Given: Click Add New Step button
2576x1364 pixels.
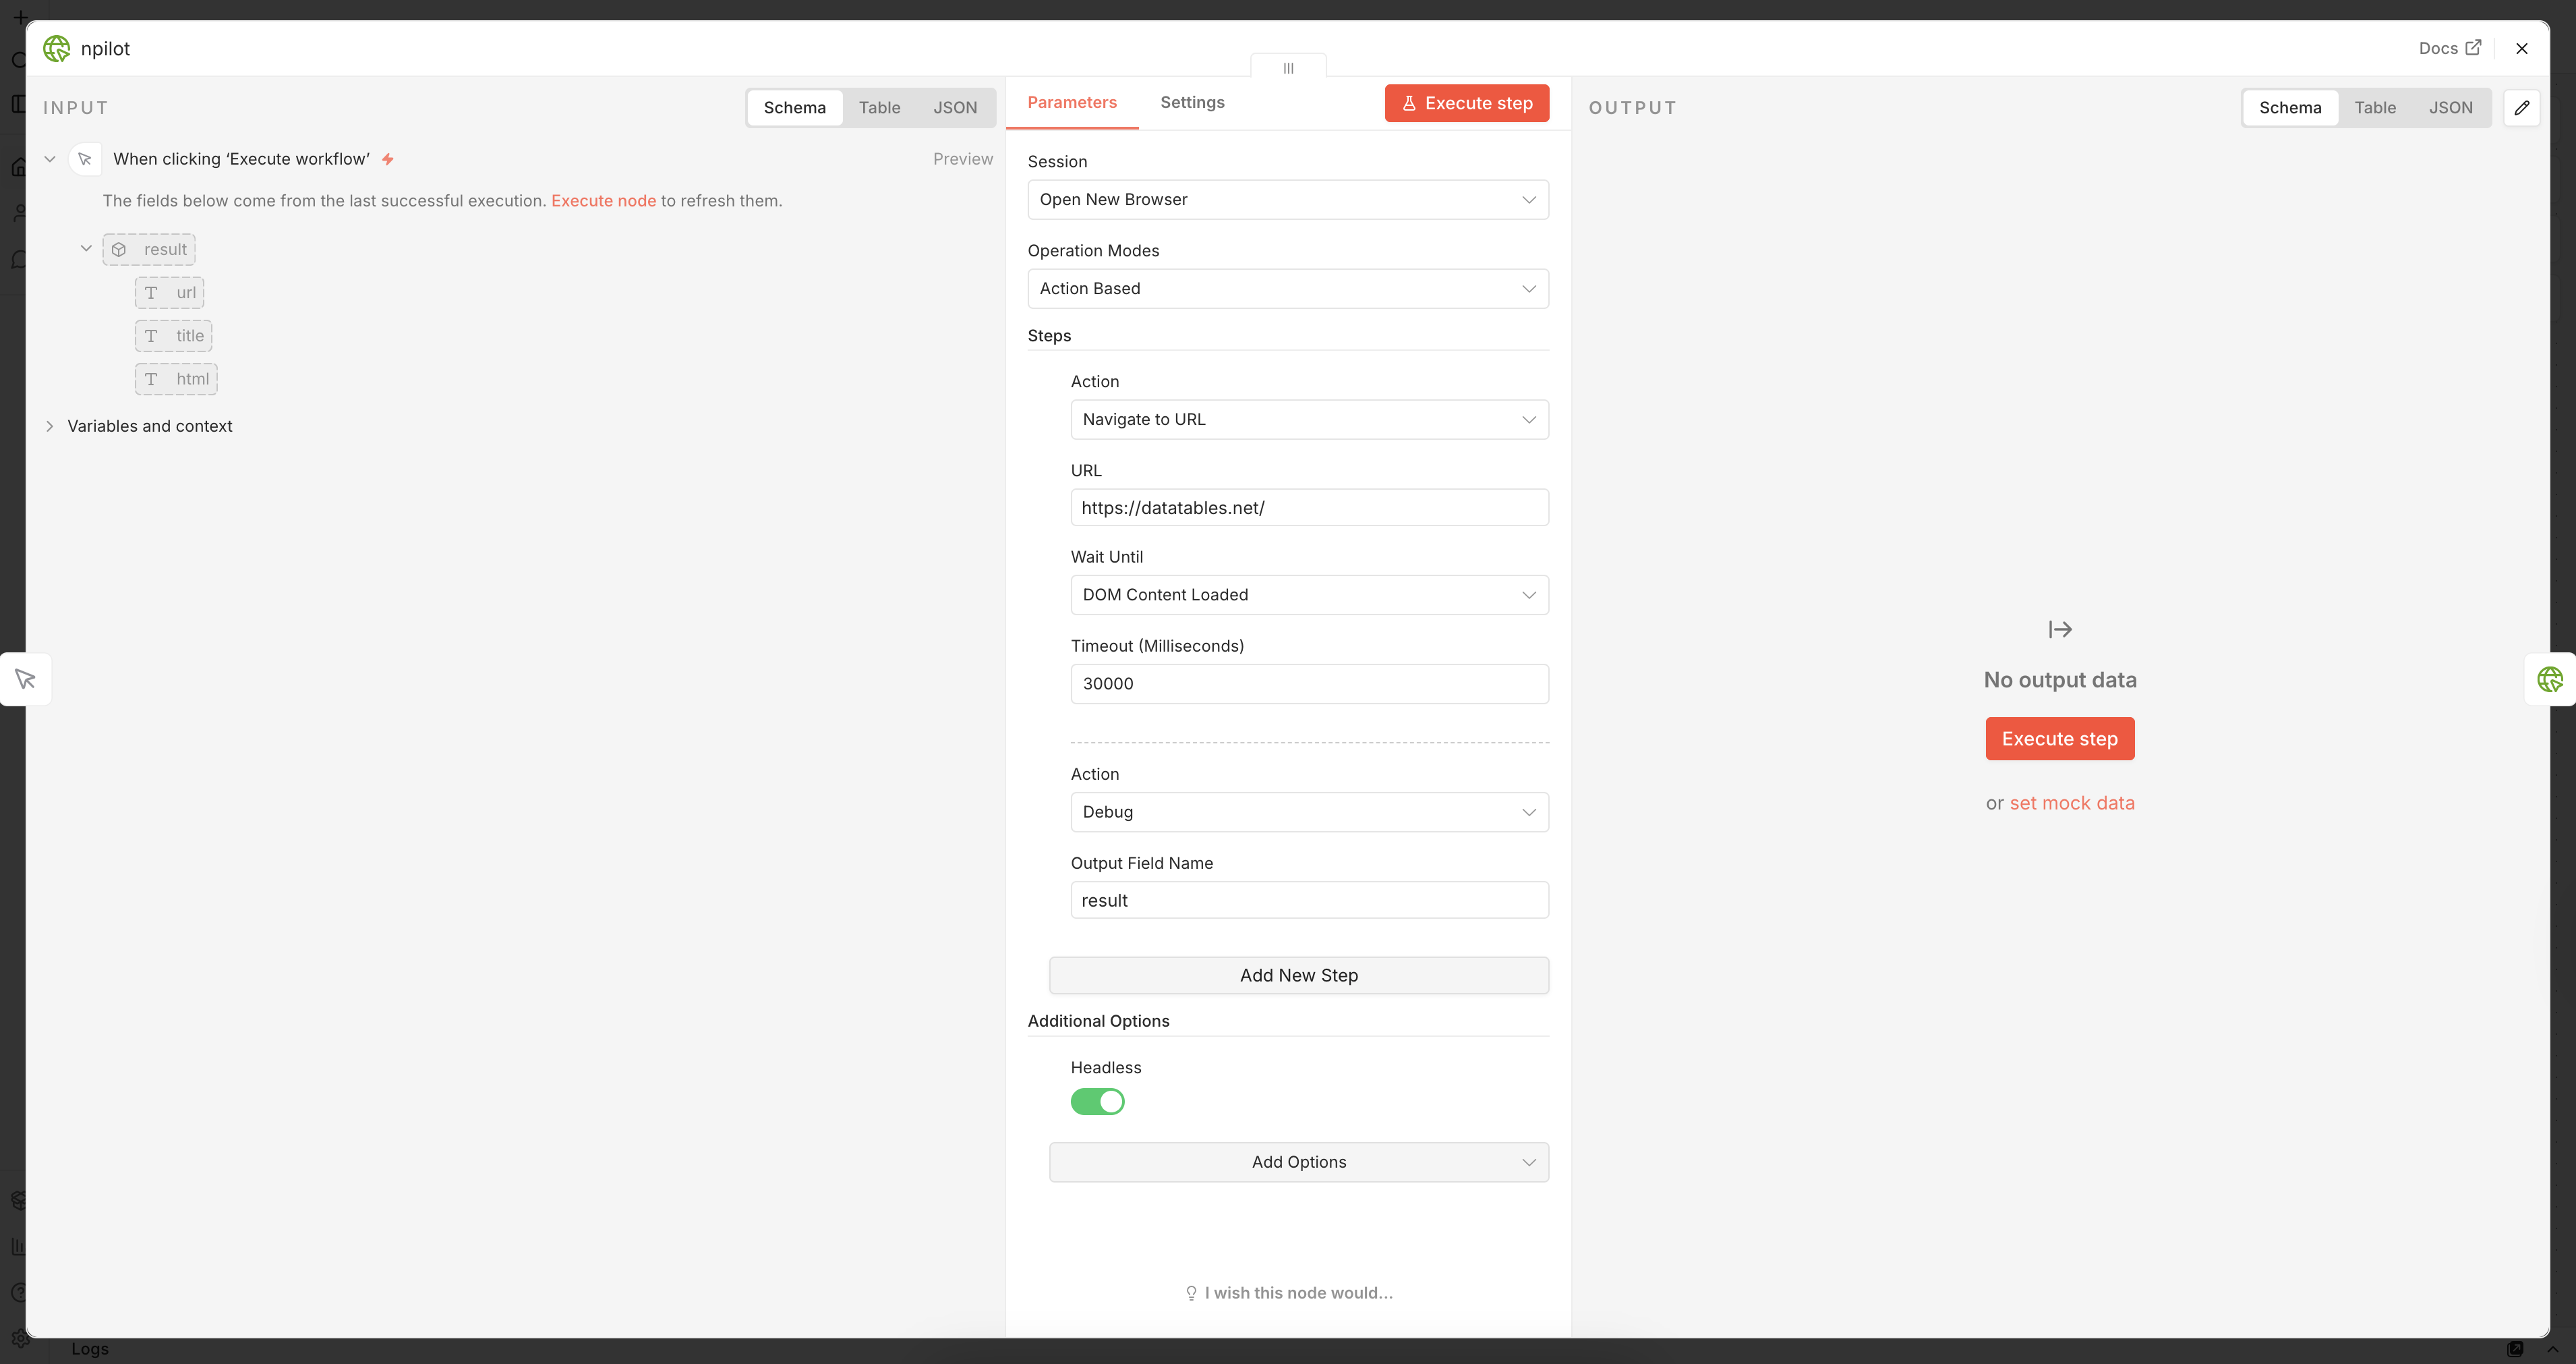Looking at the screenshot, I should tap(1299, 975).
